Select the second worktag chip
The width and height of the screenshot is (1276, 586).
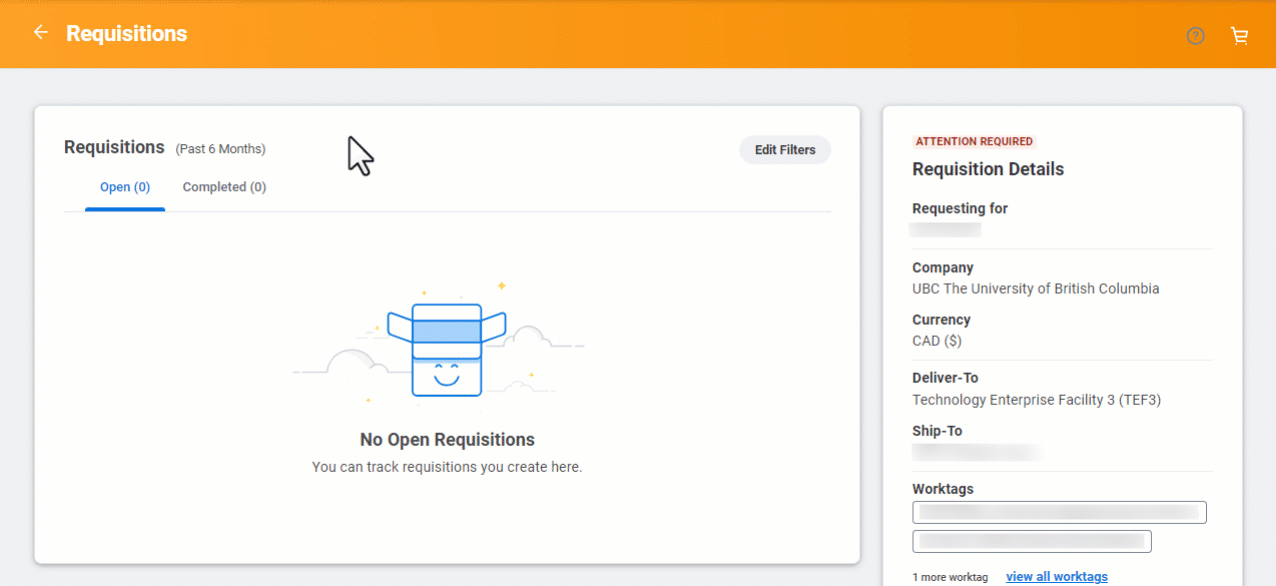1031,541
